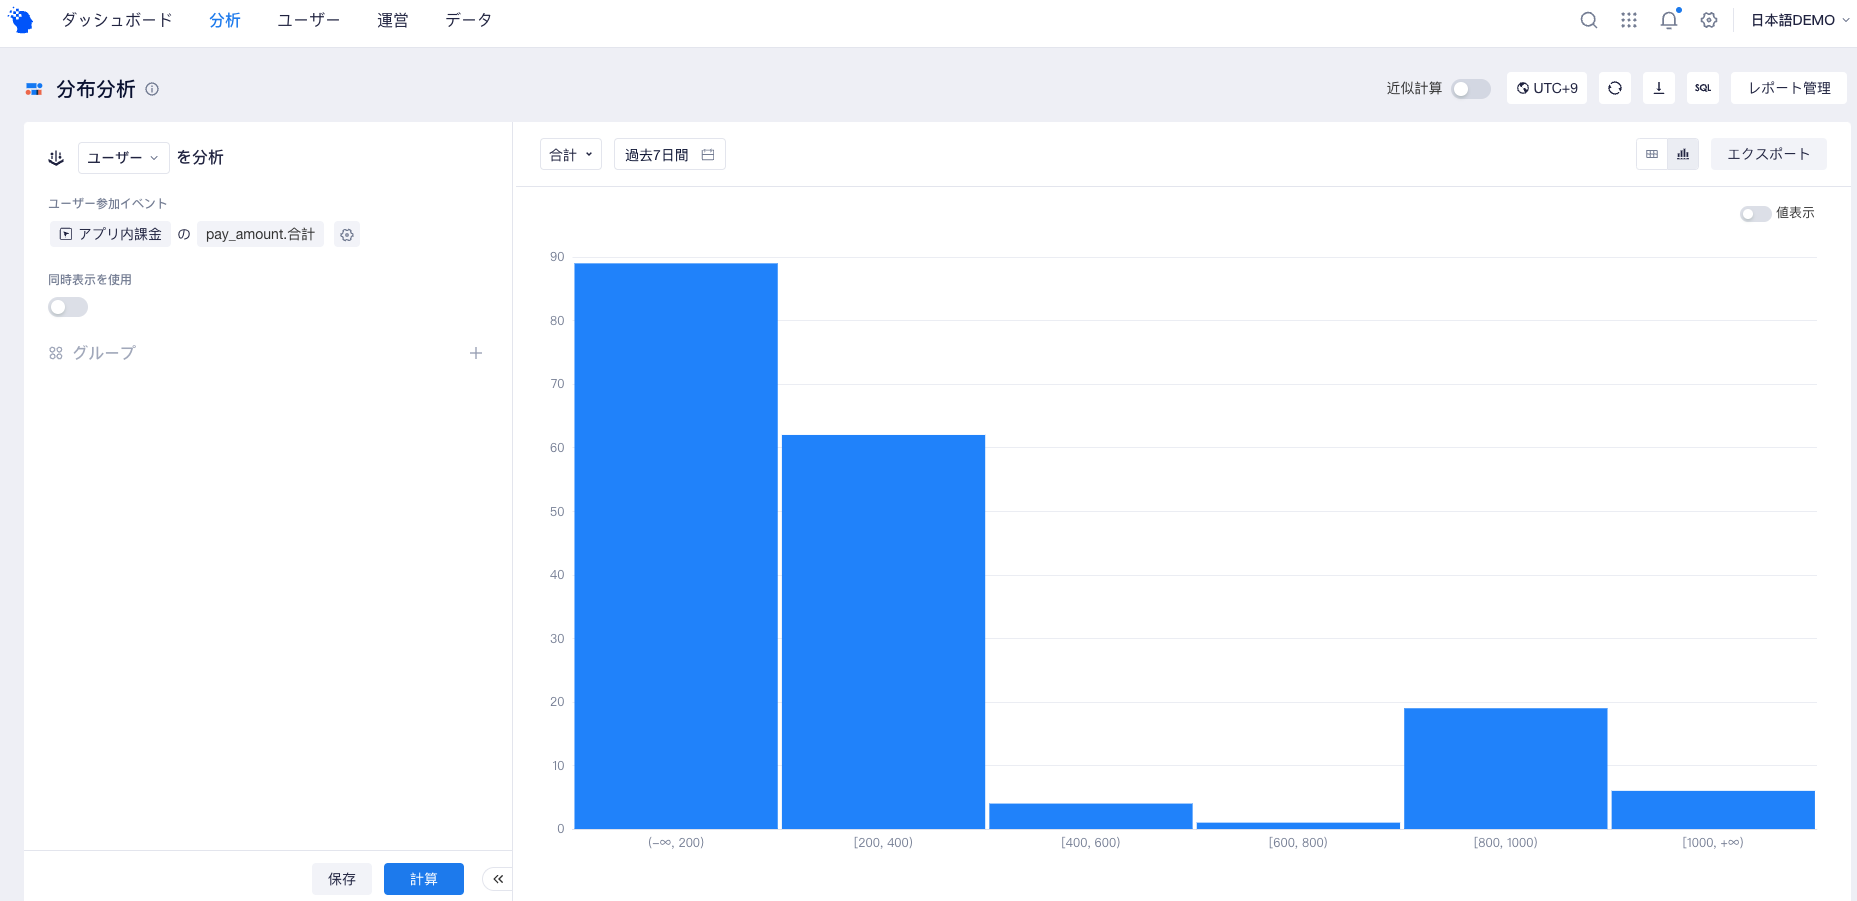Click the レポート管理 button
Viewport: 1857px width, 901px height.
[1789, 88]
